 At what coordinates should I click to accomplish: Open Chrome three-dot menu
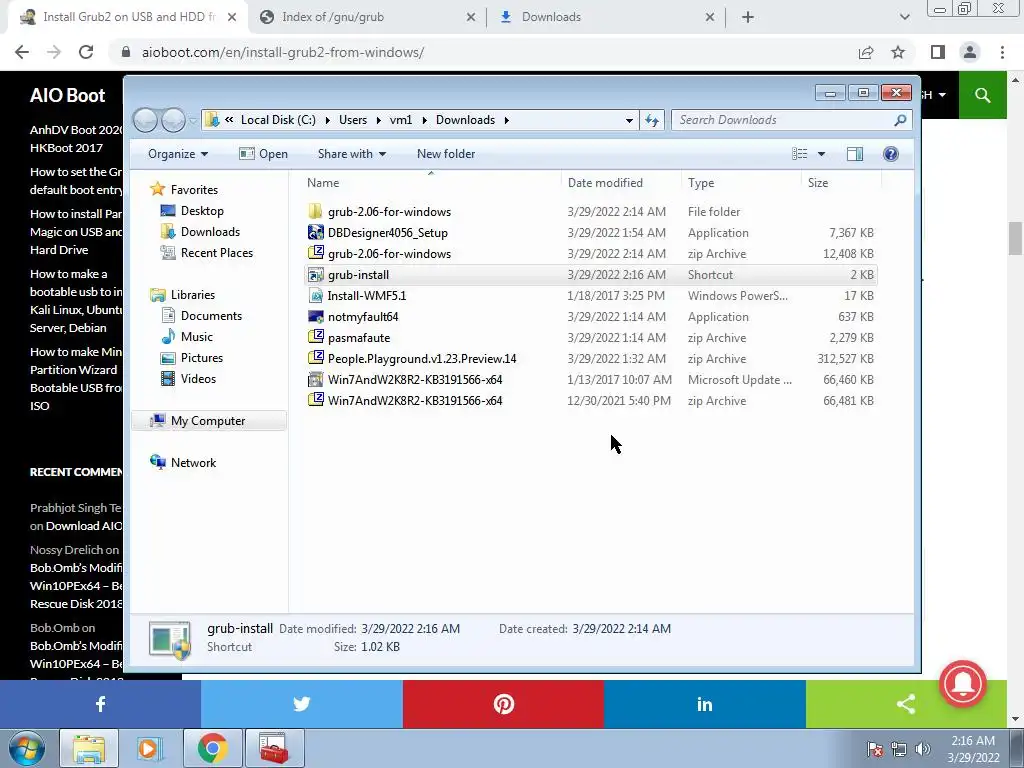(x=1002, y=52)
